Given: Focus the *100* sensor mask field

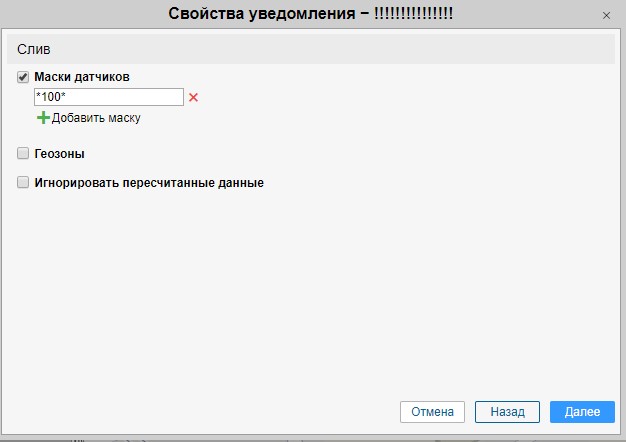Looking at the screenshot, I should 108,97.
